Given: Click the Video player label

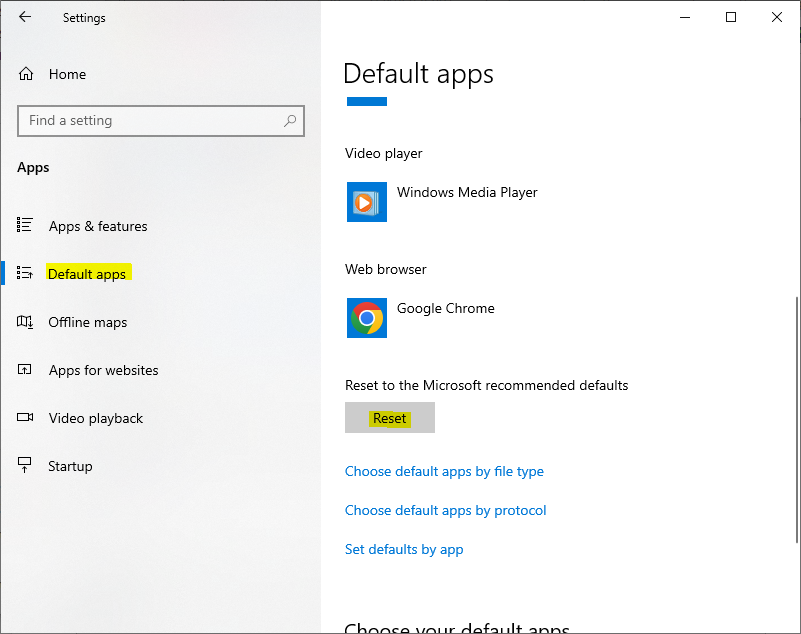Looking at the screenshot, I should (384, 153).
